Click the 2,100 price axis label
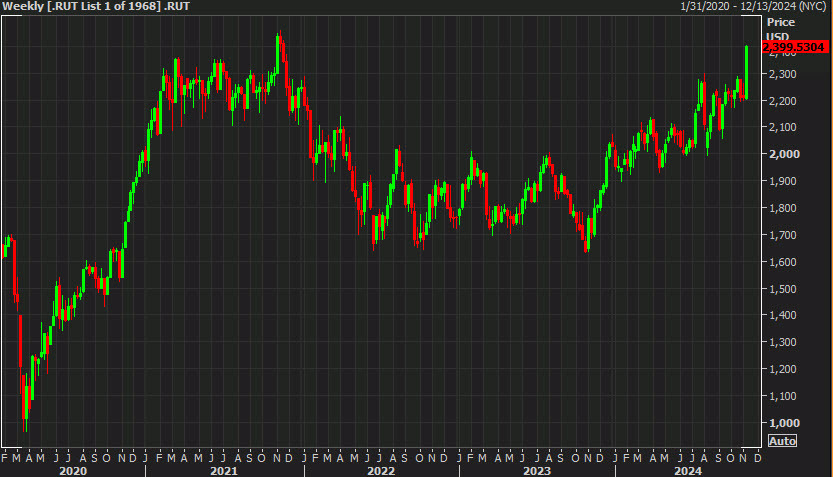The image size is (833, 477). coord(783,127)
